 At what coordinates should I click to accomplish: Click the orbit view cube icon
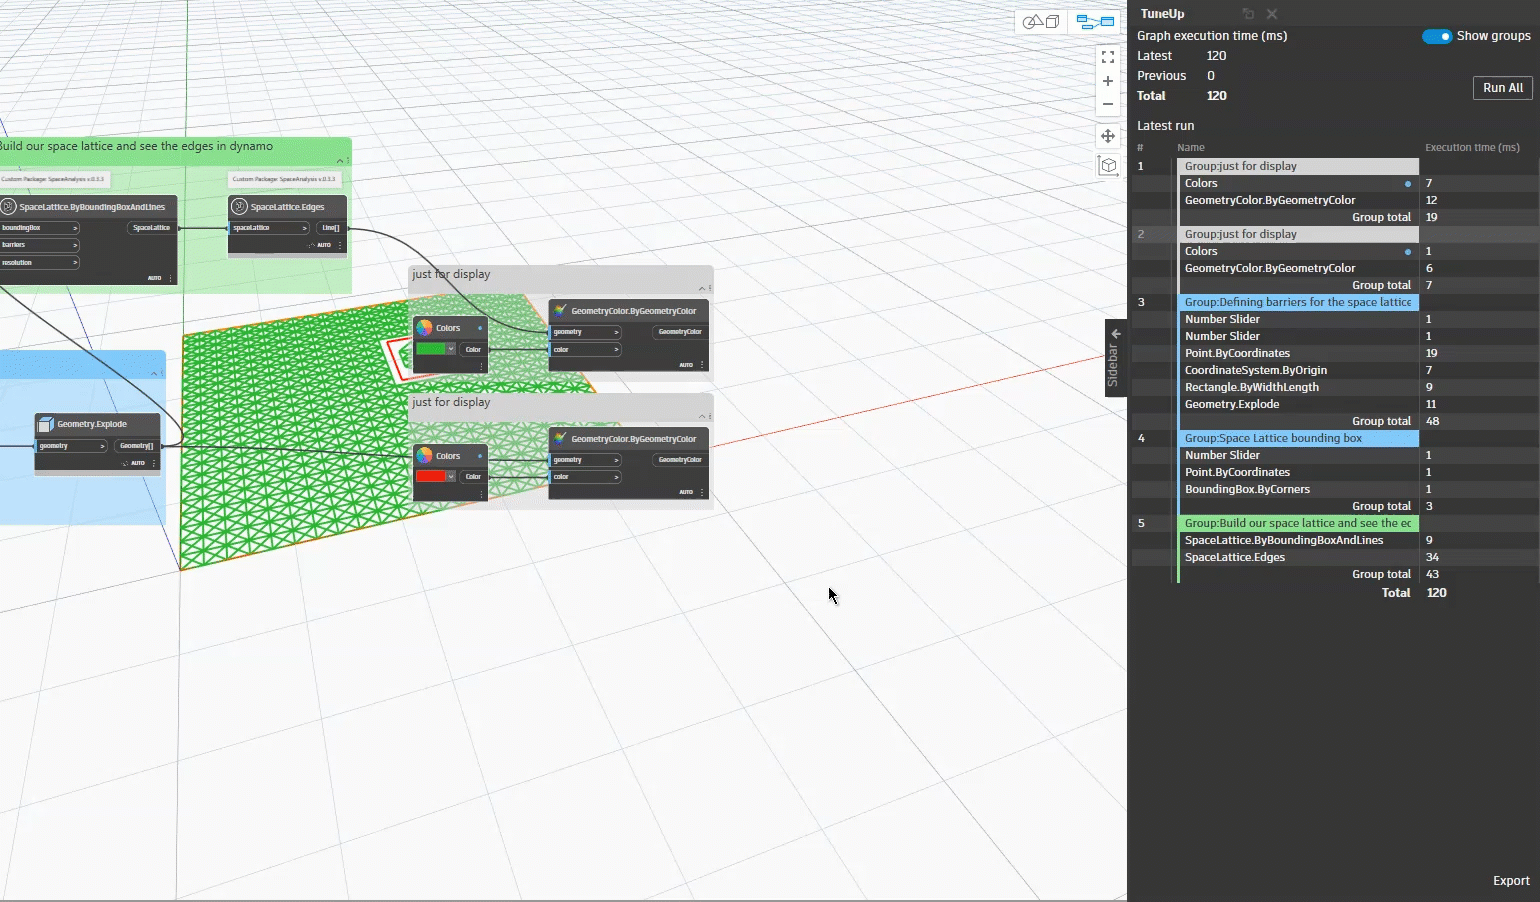click(x=1108, y=166)
